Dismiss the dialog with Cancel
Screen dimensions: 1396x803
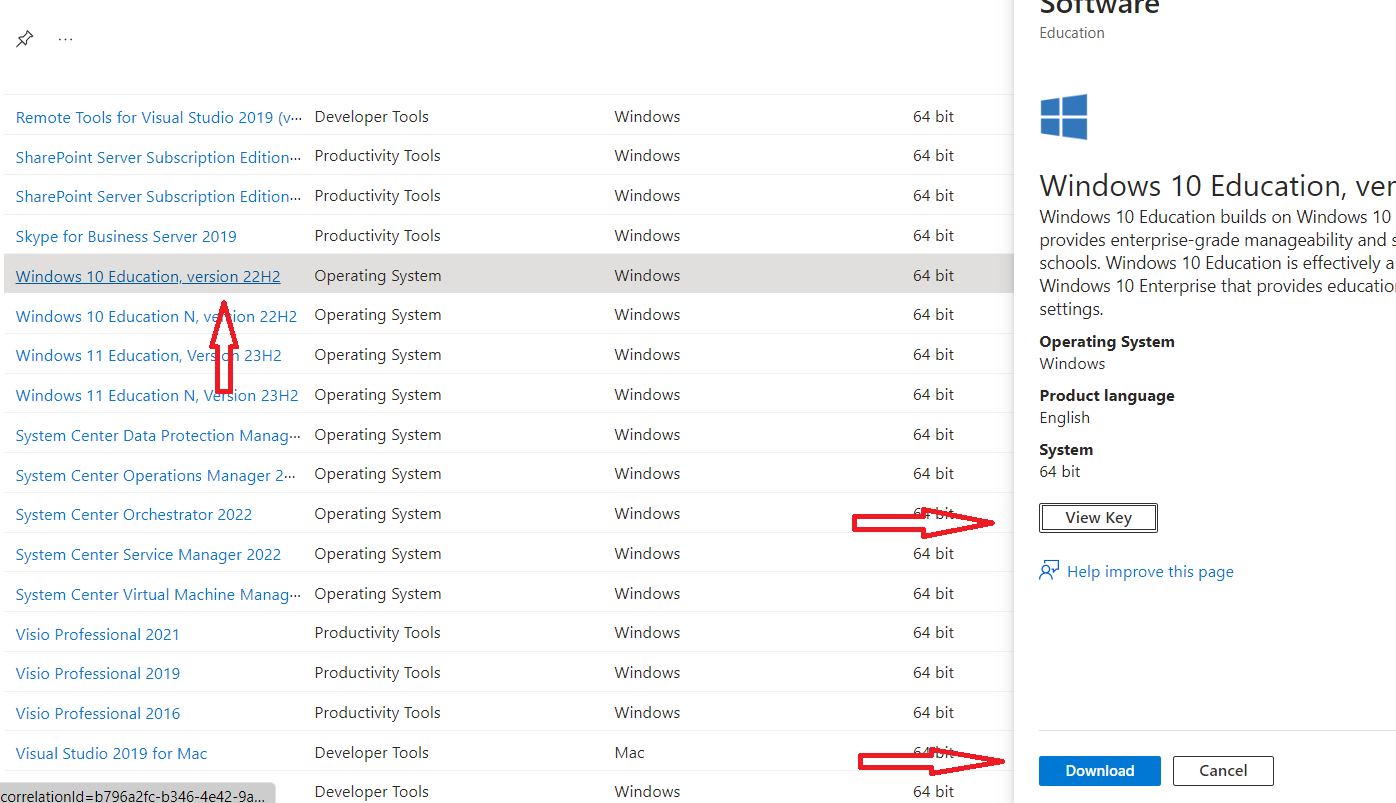pos(1222,770)
